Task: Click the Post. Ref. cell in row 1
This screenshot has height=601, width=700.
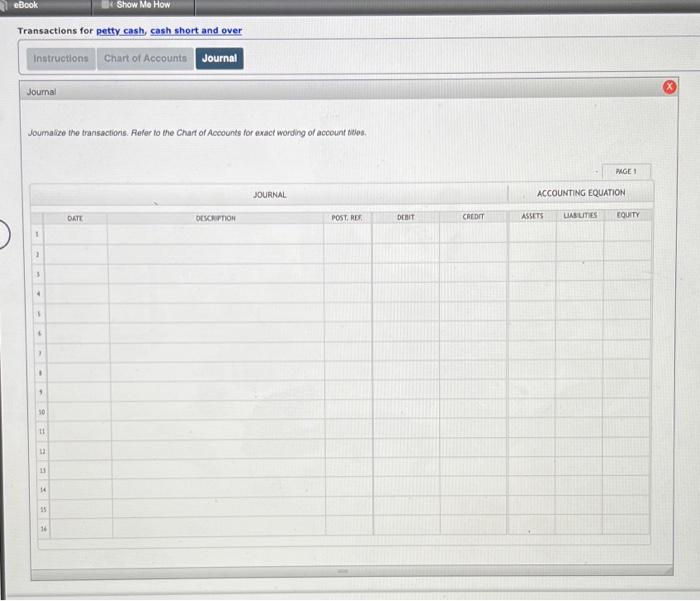Action: click(347, 234)
